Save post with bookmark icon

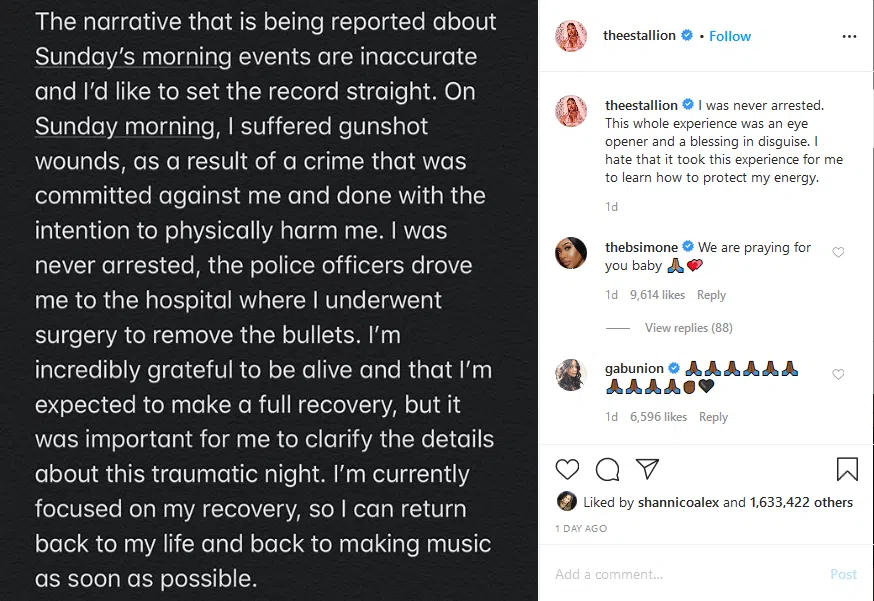(x=846, y=469)
